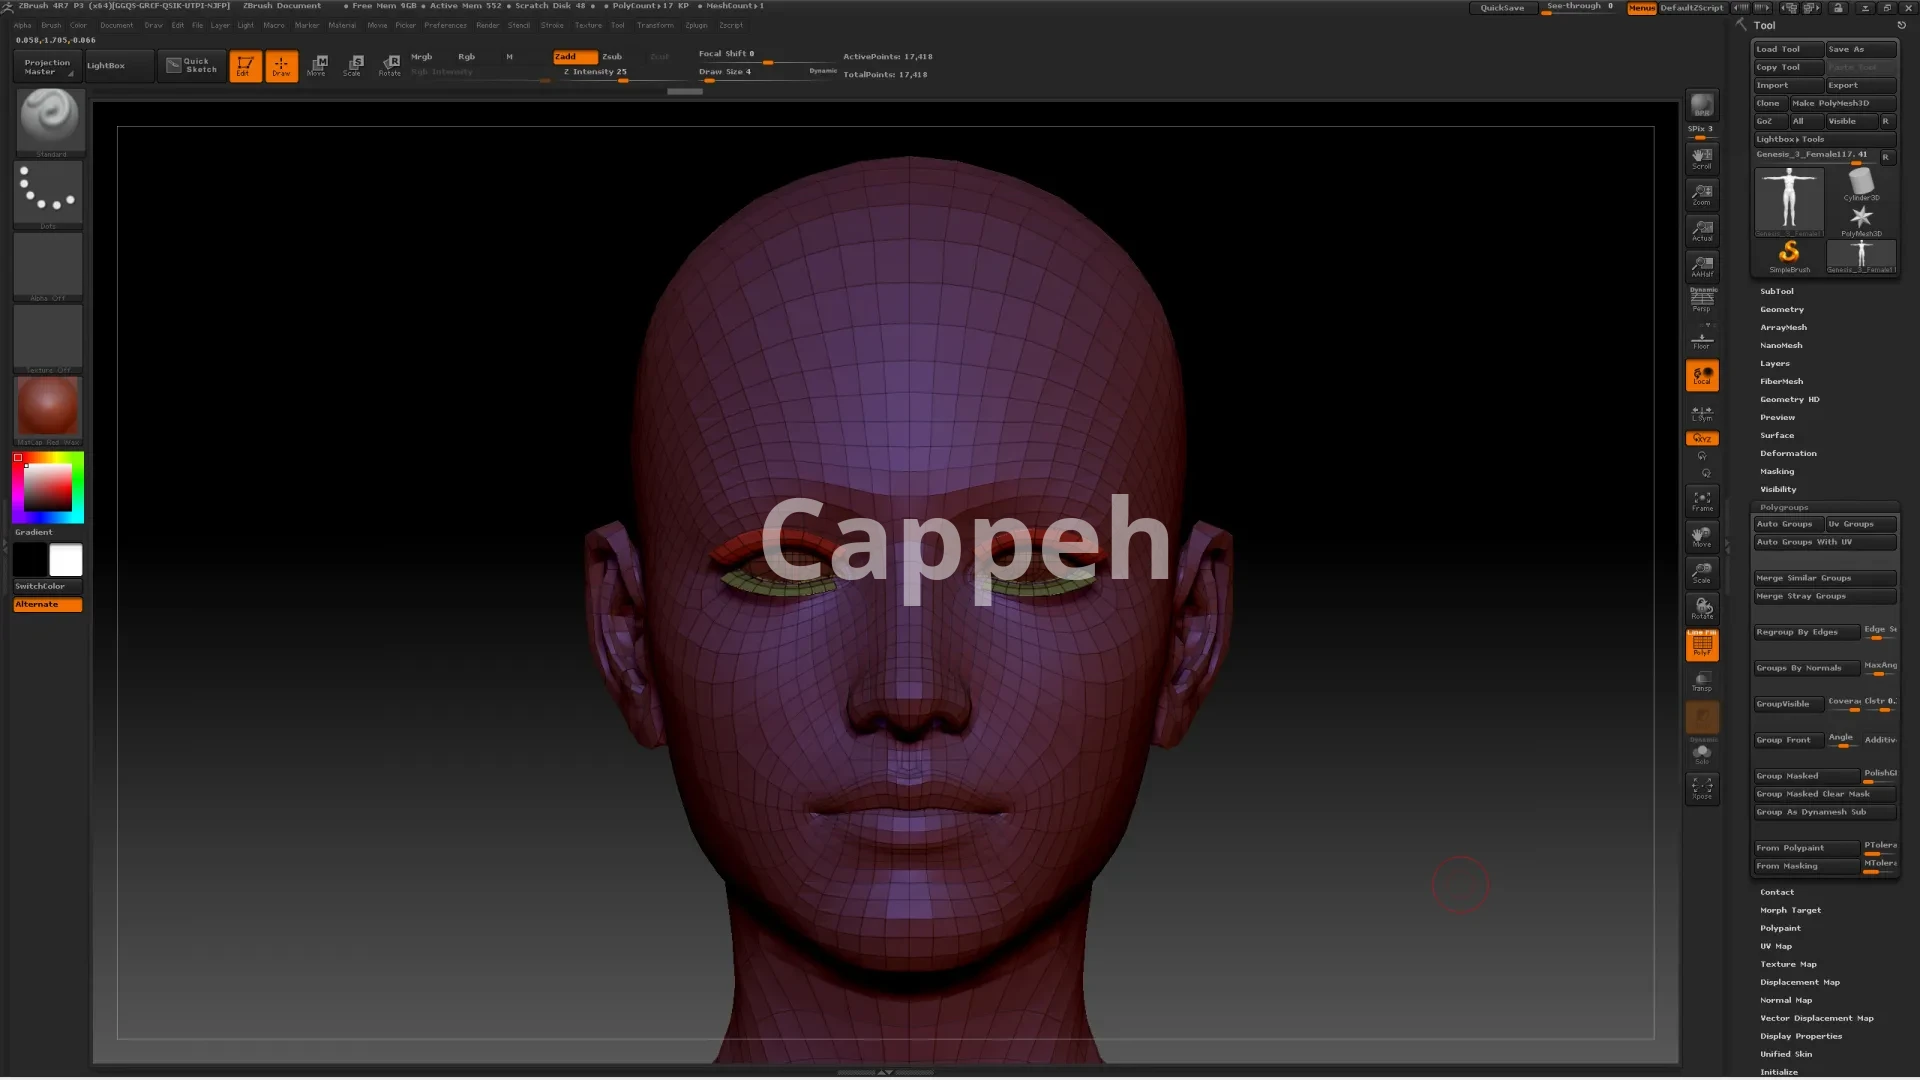Screen dimensions: 1920x1080
Task: Click the BPR render icon
Action: 1701,106
